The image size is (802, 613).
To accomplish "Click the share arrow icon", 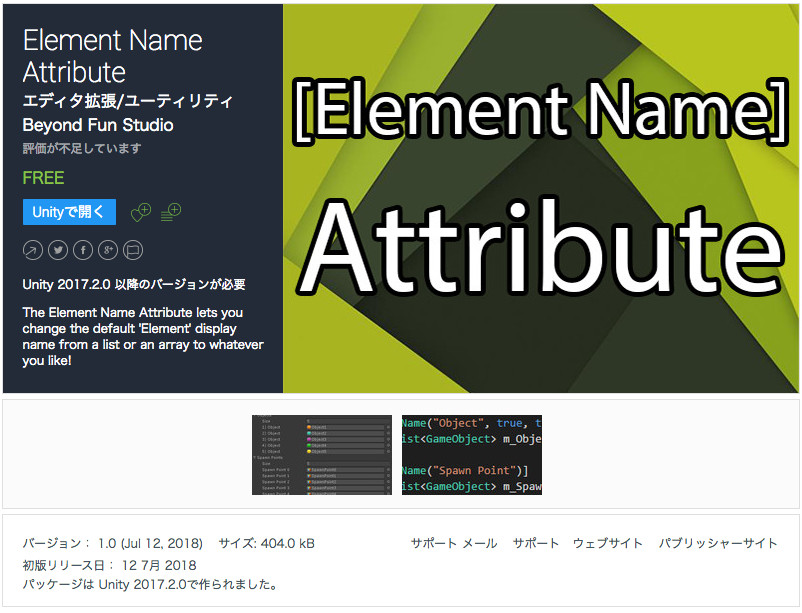I will coord(33,250).
